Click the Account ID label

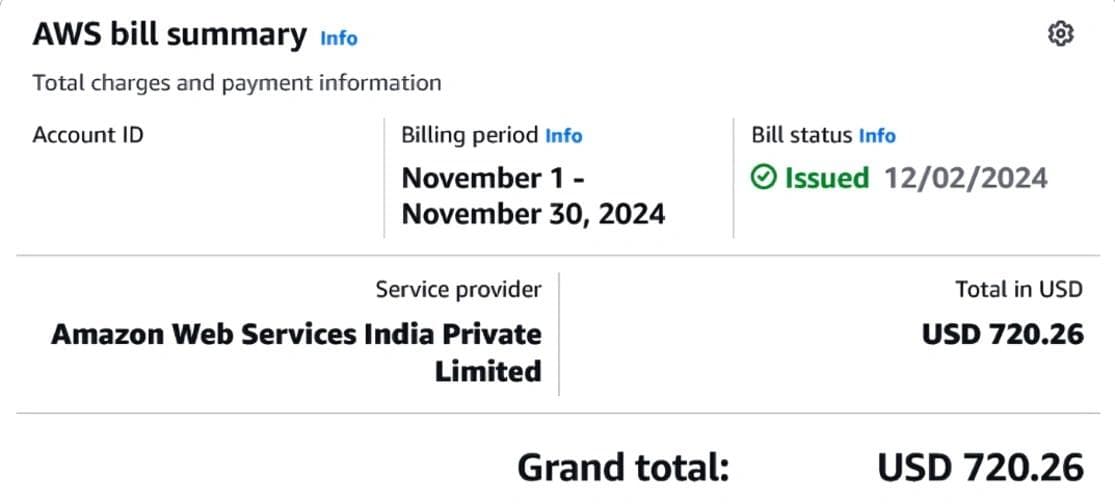(87, 135)
